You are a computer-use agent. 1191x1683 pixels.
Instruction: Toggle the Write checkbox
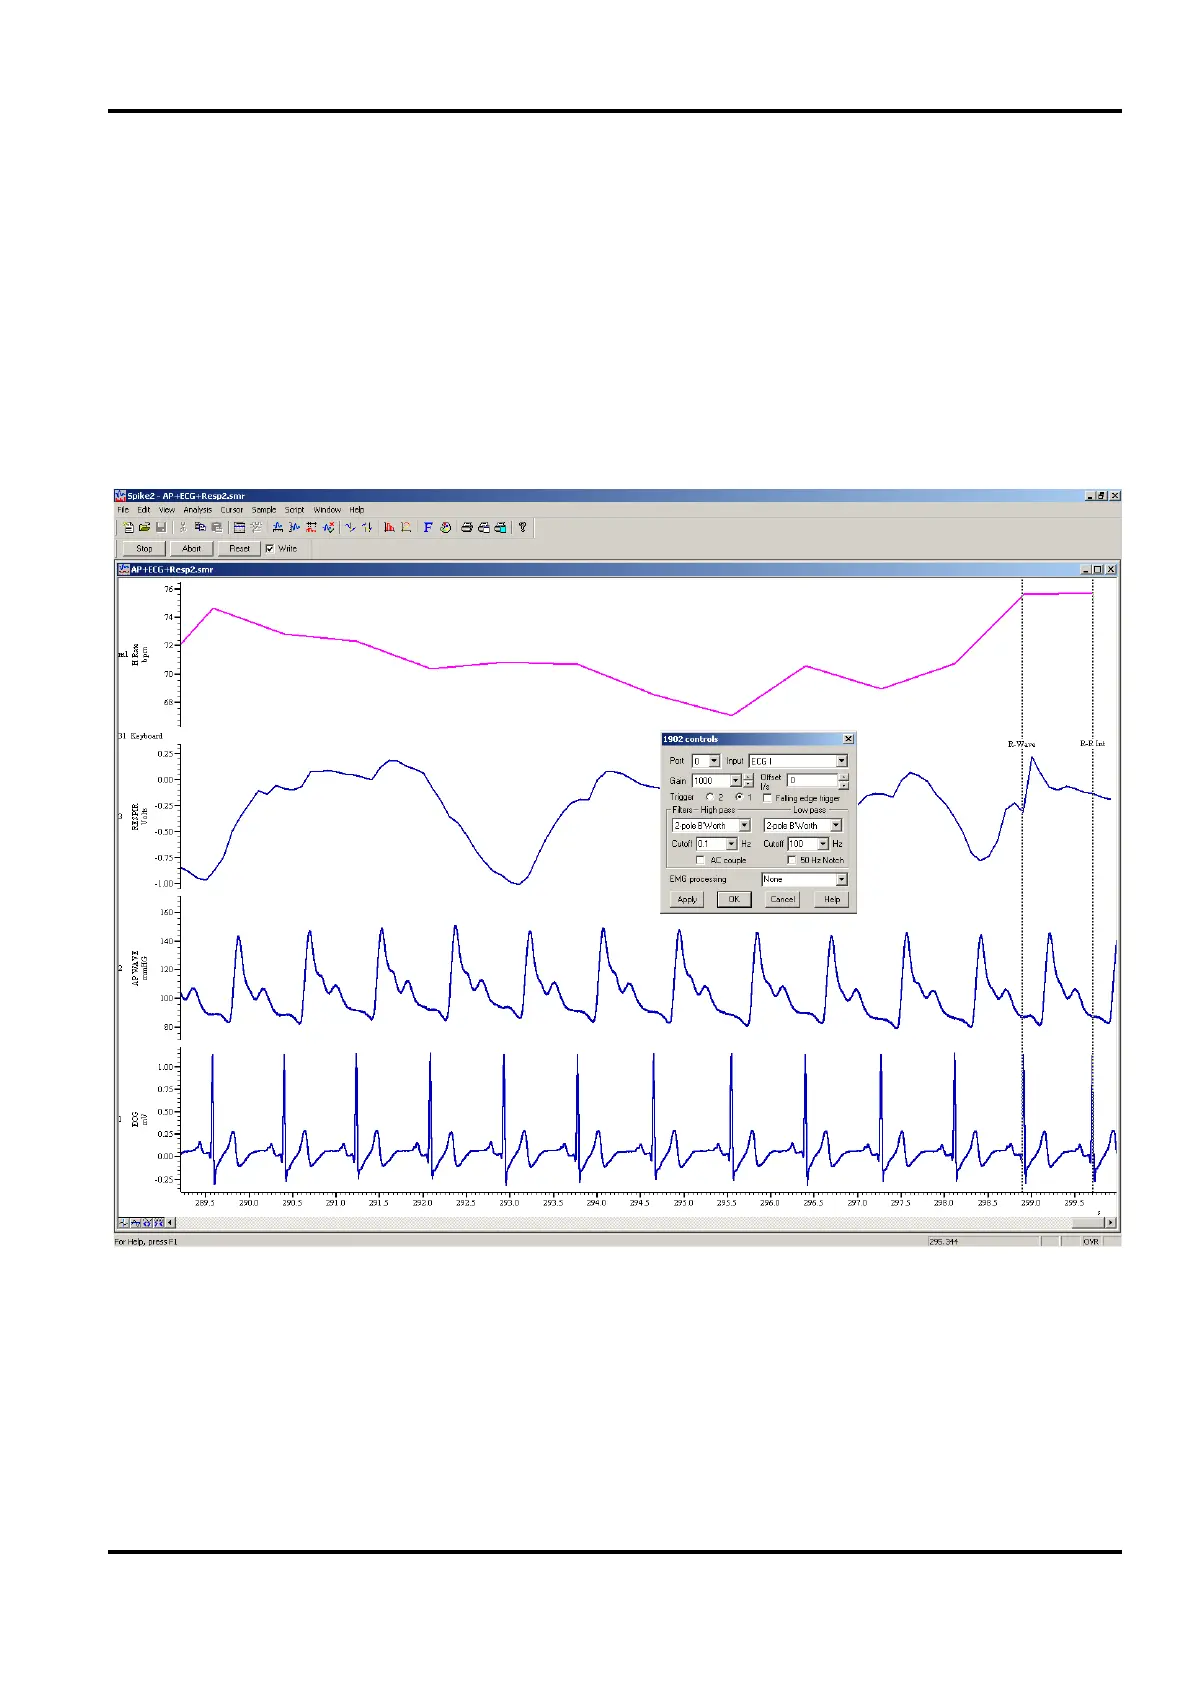click(270, 548)
